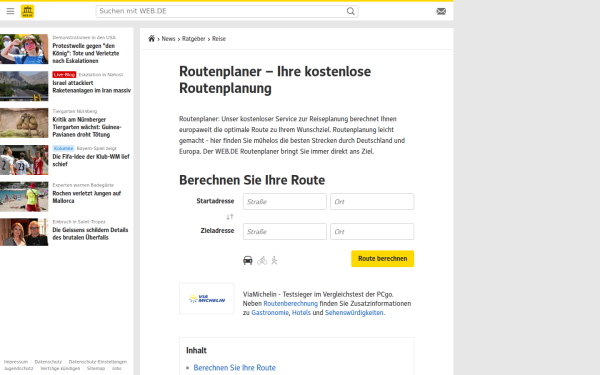Click the Mallorca beach thumbnail

tap(24, 197)
